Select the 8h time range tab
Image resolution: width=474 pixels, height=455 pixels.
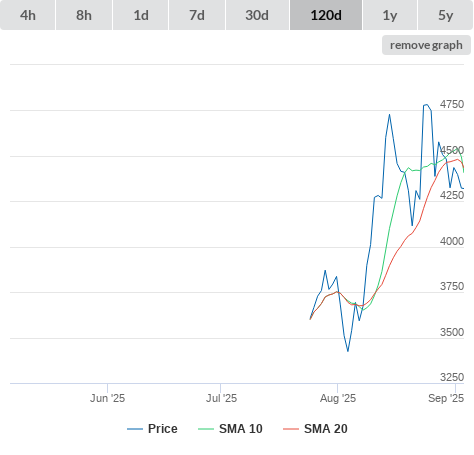84,15
